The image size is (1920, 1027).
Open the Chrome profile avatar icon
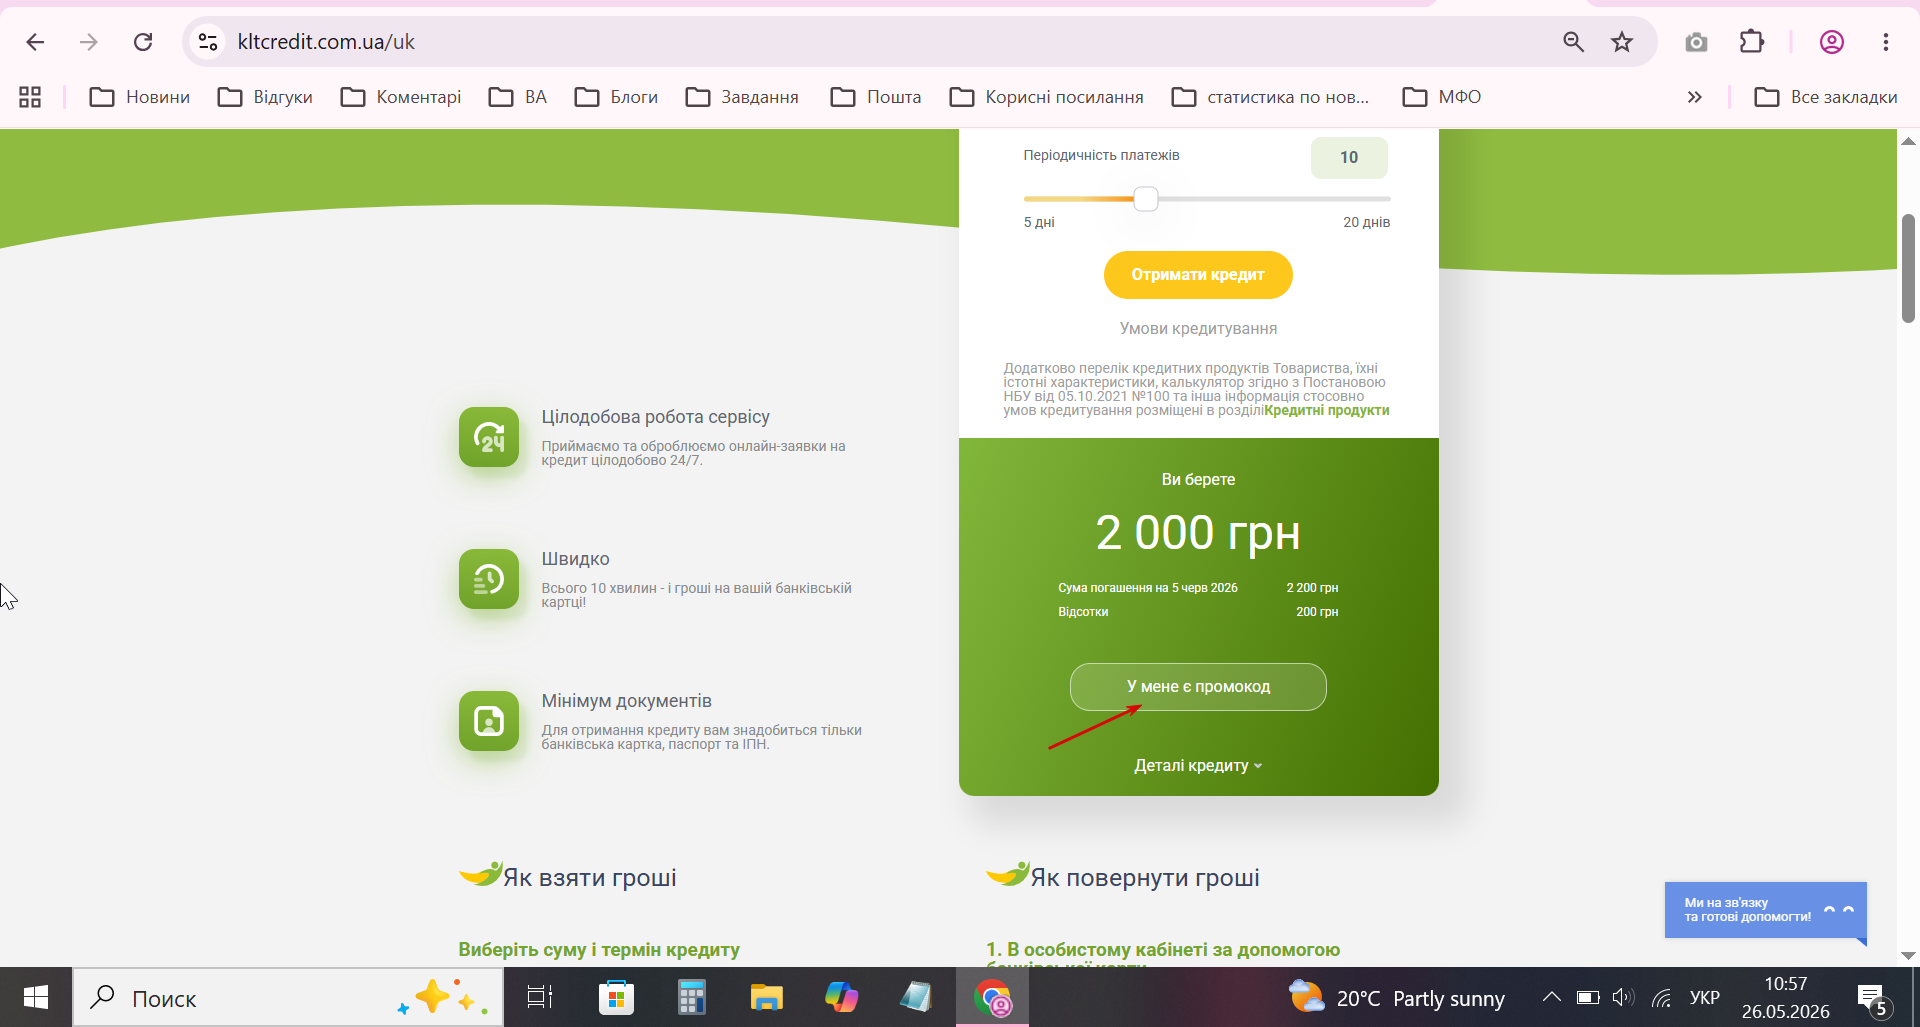tap(1832, 42)
